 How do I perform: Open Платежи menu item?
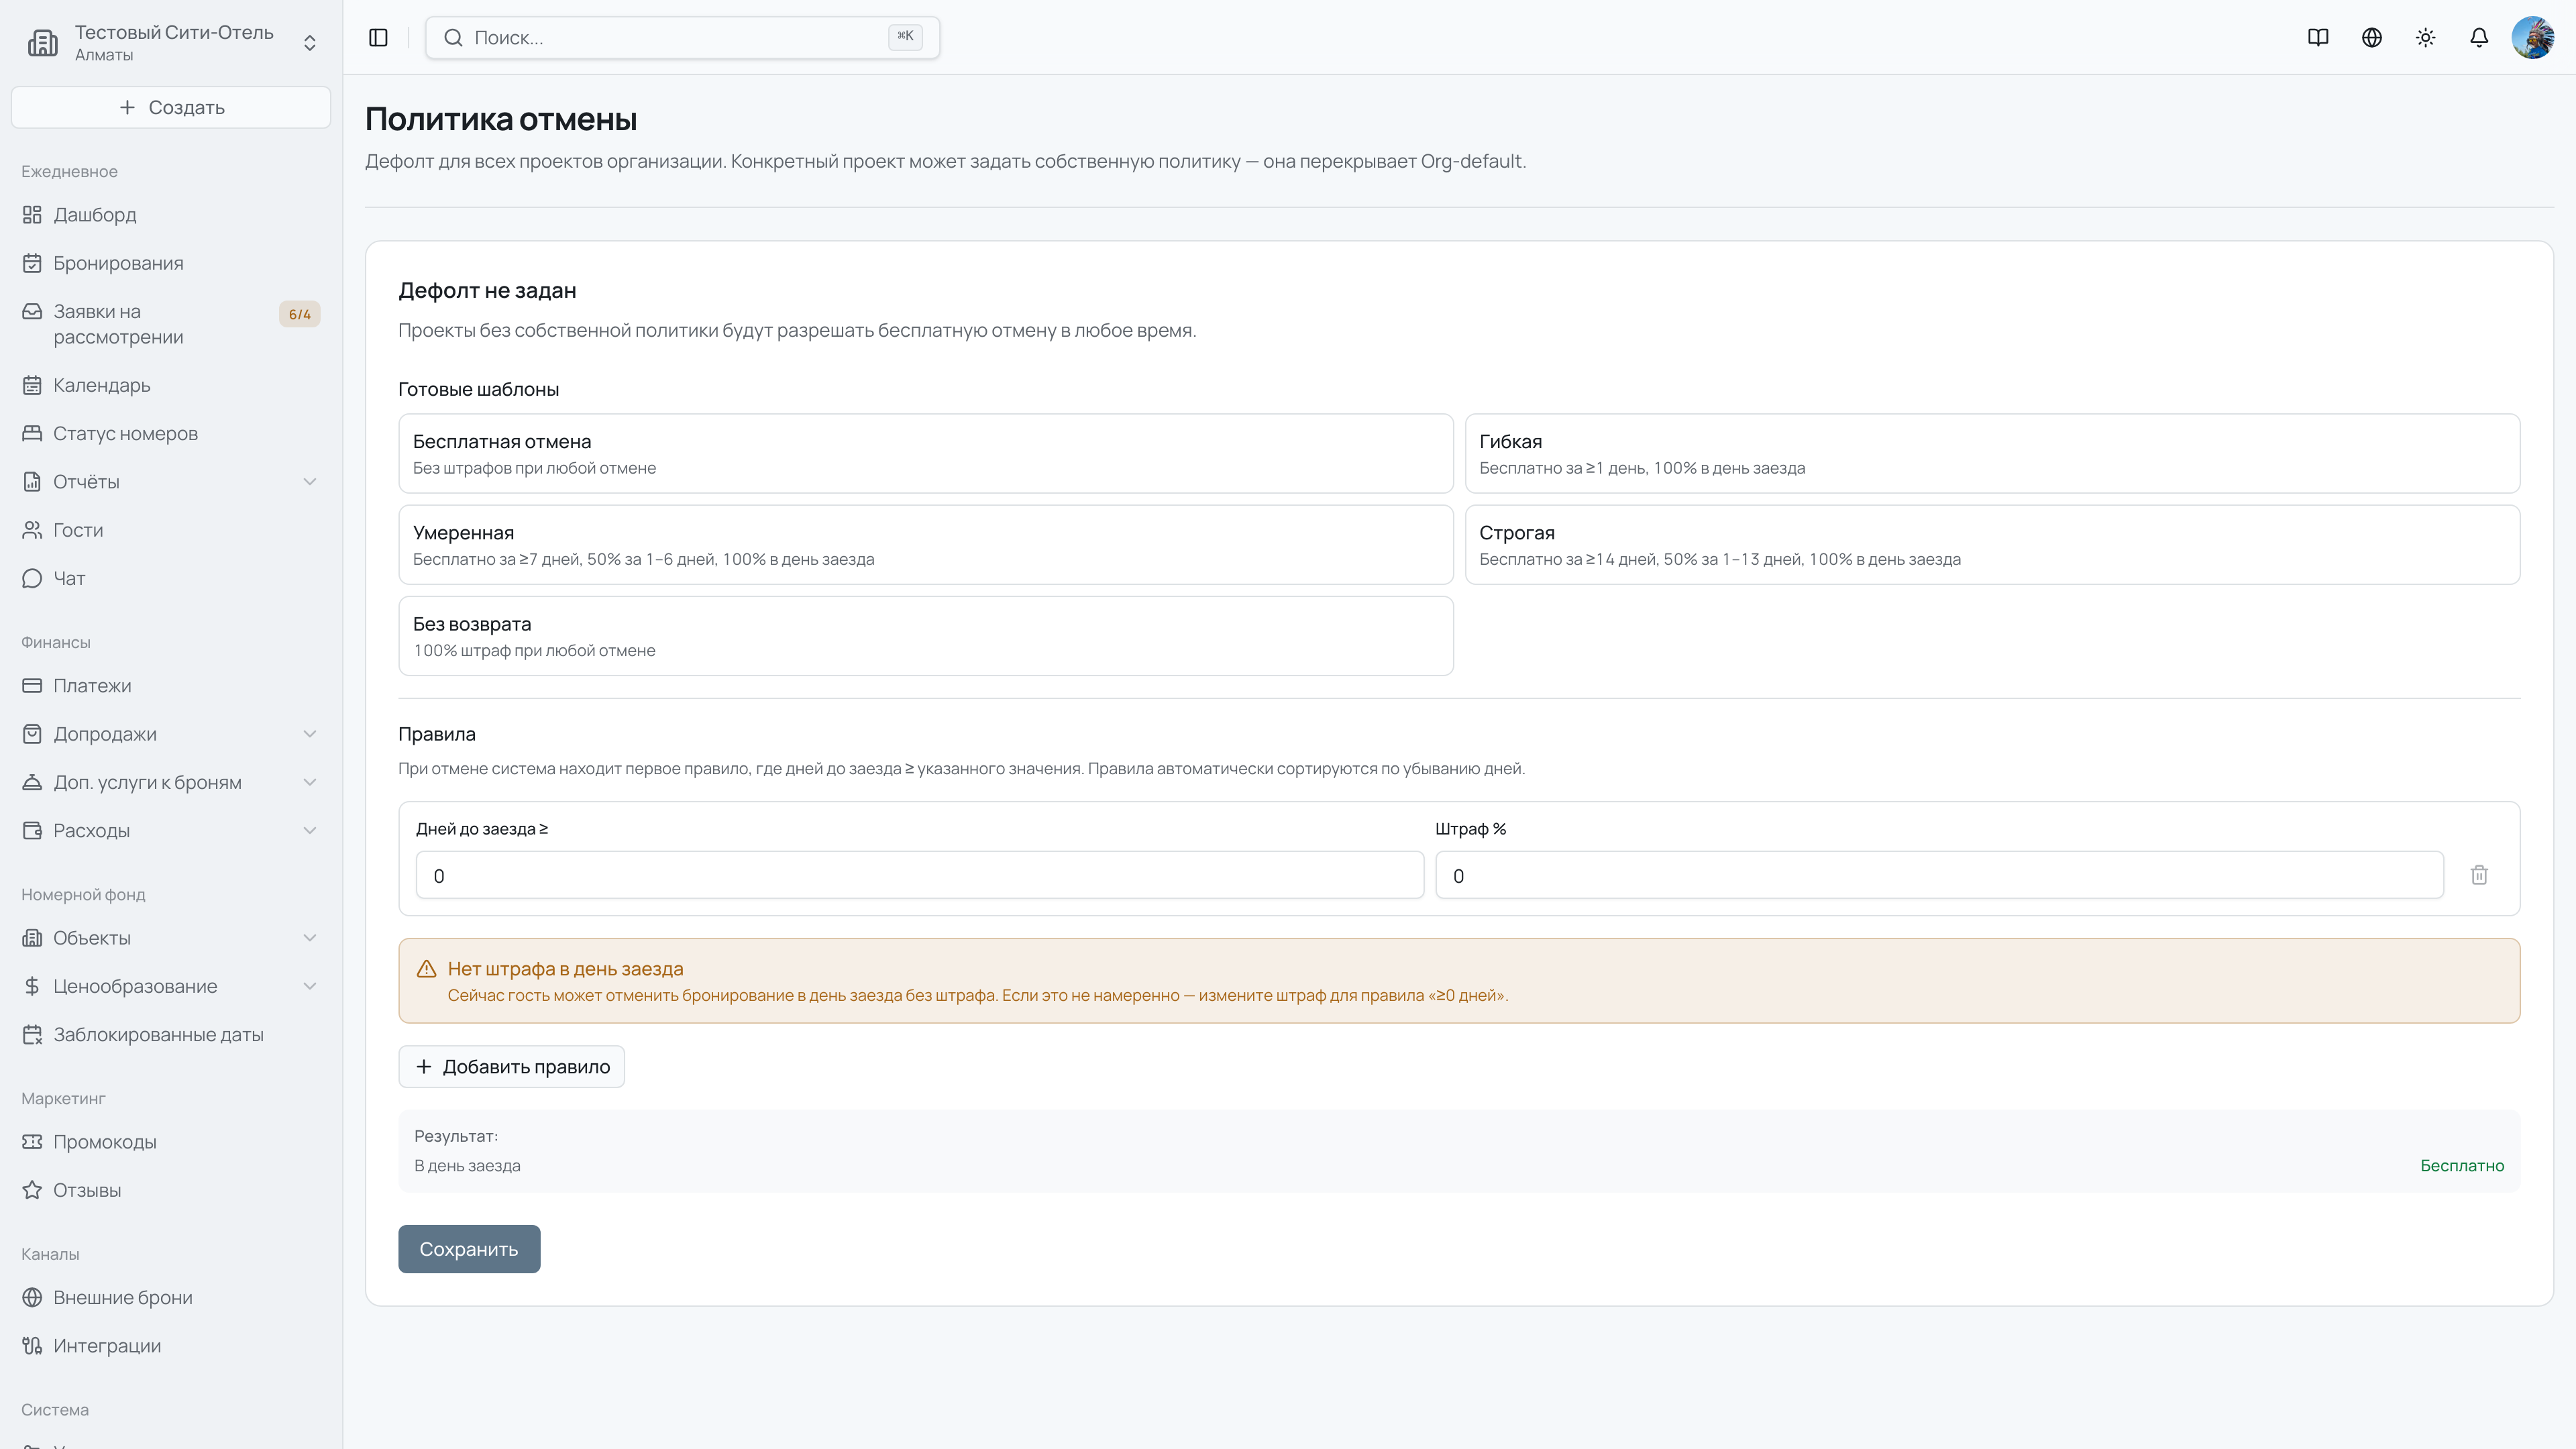(171, 686)
